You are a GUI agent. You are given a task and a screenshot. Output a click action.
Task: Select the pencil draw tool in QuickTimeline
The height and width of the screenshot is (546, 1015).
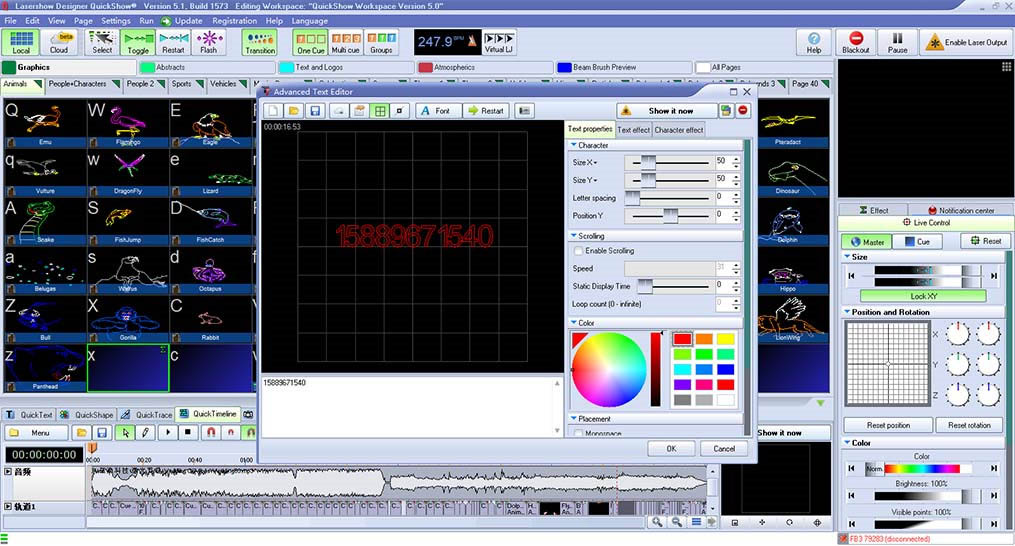tap(146, 432)
